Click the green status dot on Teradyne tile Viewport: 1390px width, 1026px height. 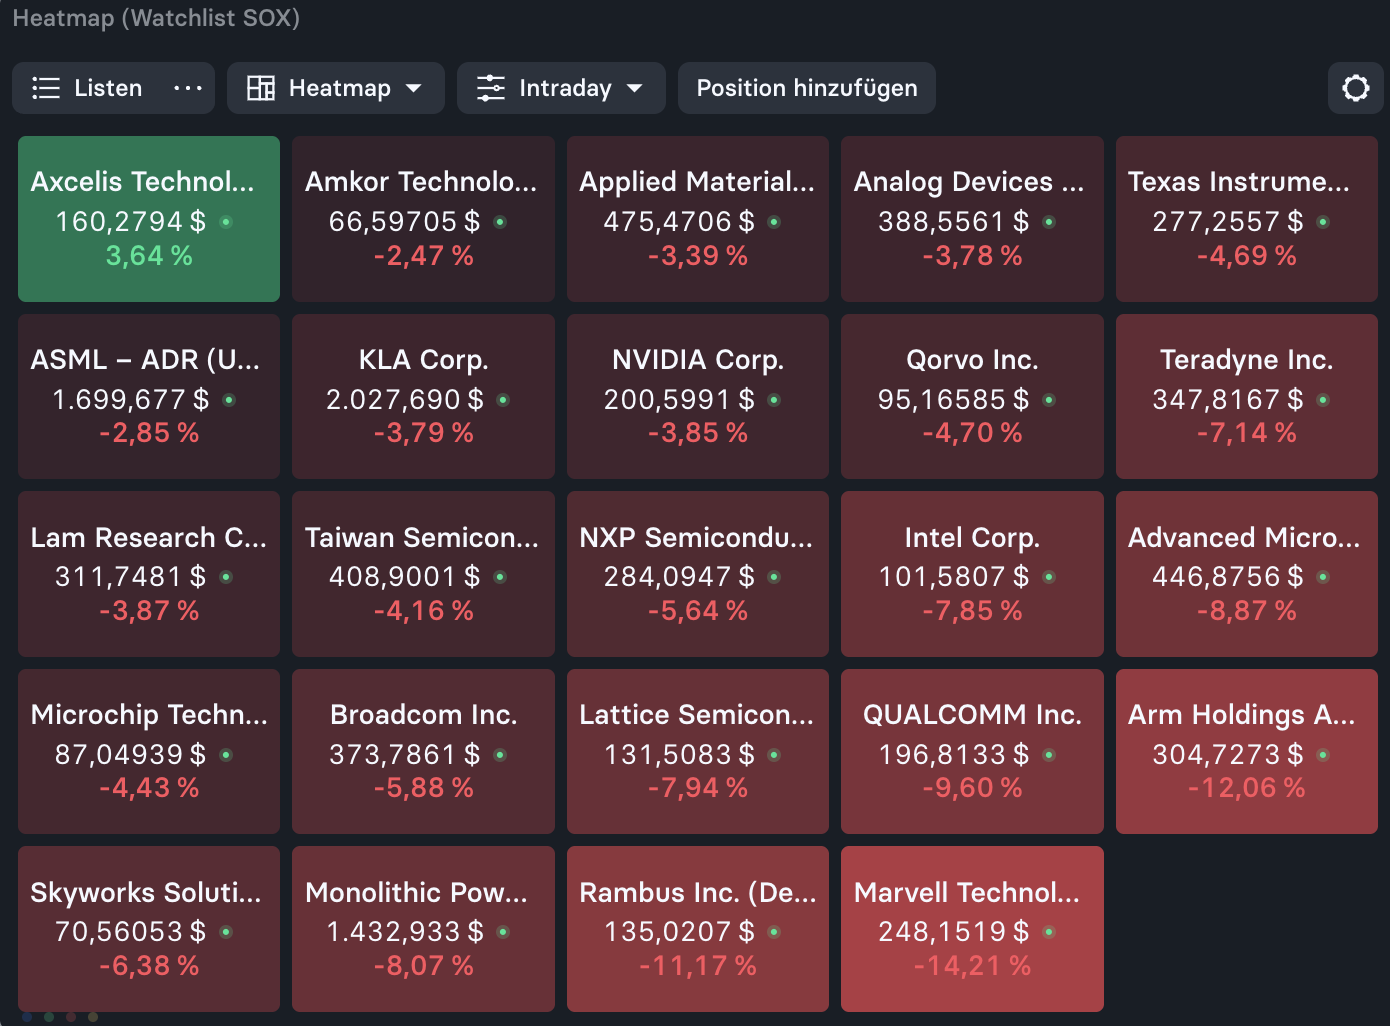tap(1323, 400)
